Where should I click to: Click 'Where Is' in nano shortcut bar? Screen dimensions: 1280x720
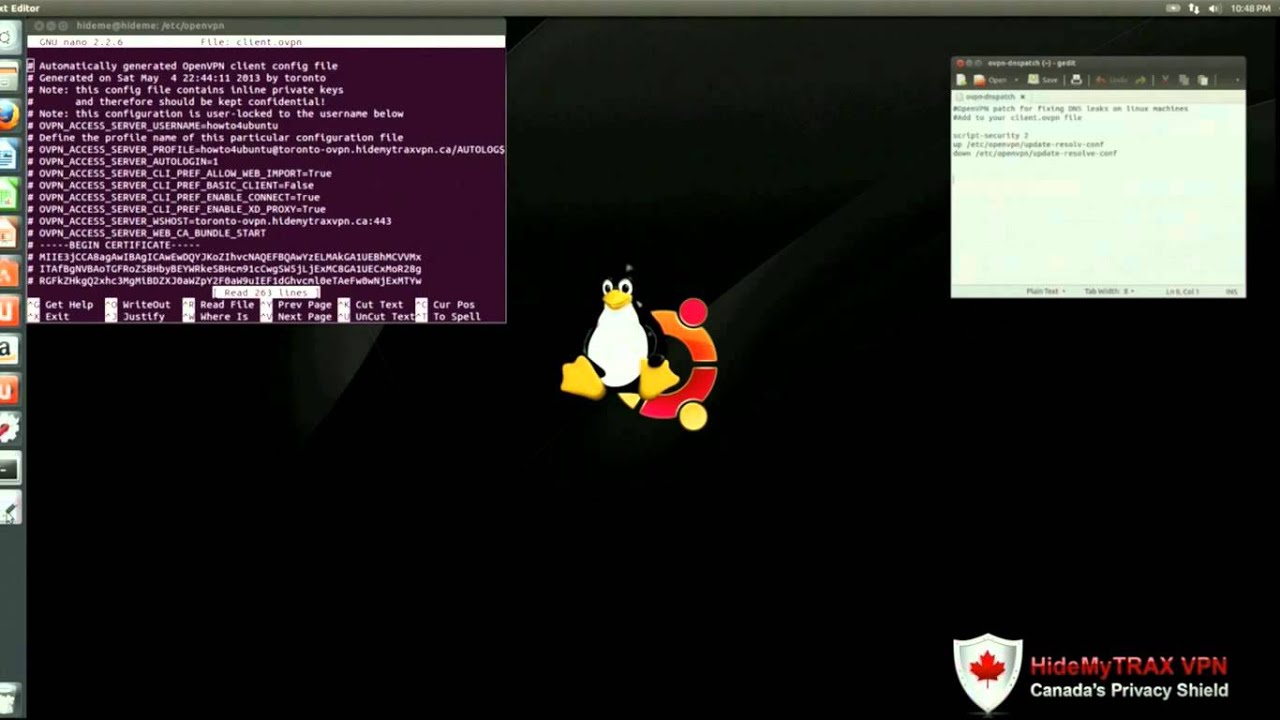(x=224, y=317)
